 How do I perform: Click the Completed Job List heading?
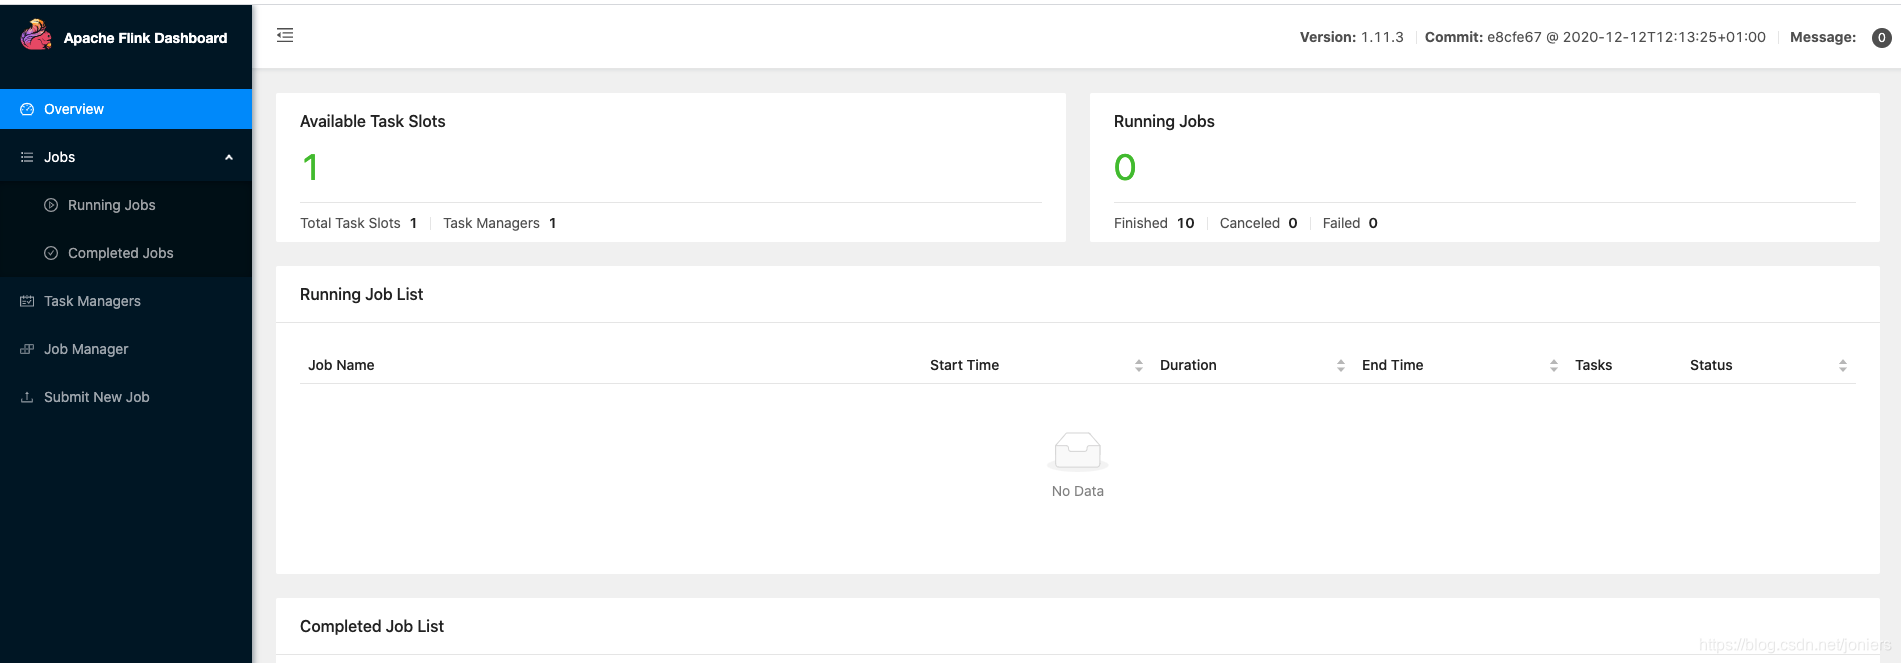point(372,626)
